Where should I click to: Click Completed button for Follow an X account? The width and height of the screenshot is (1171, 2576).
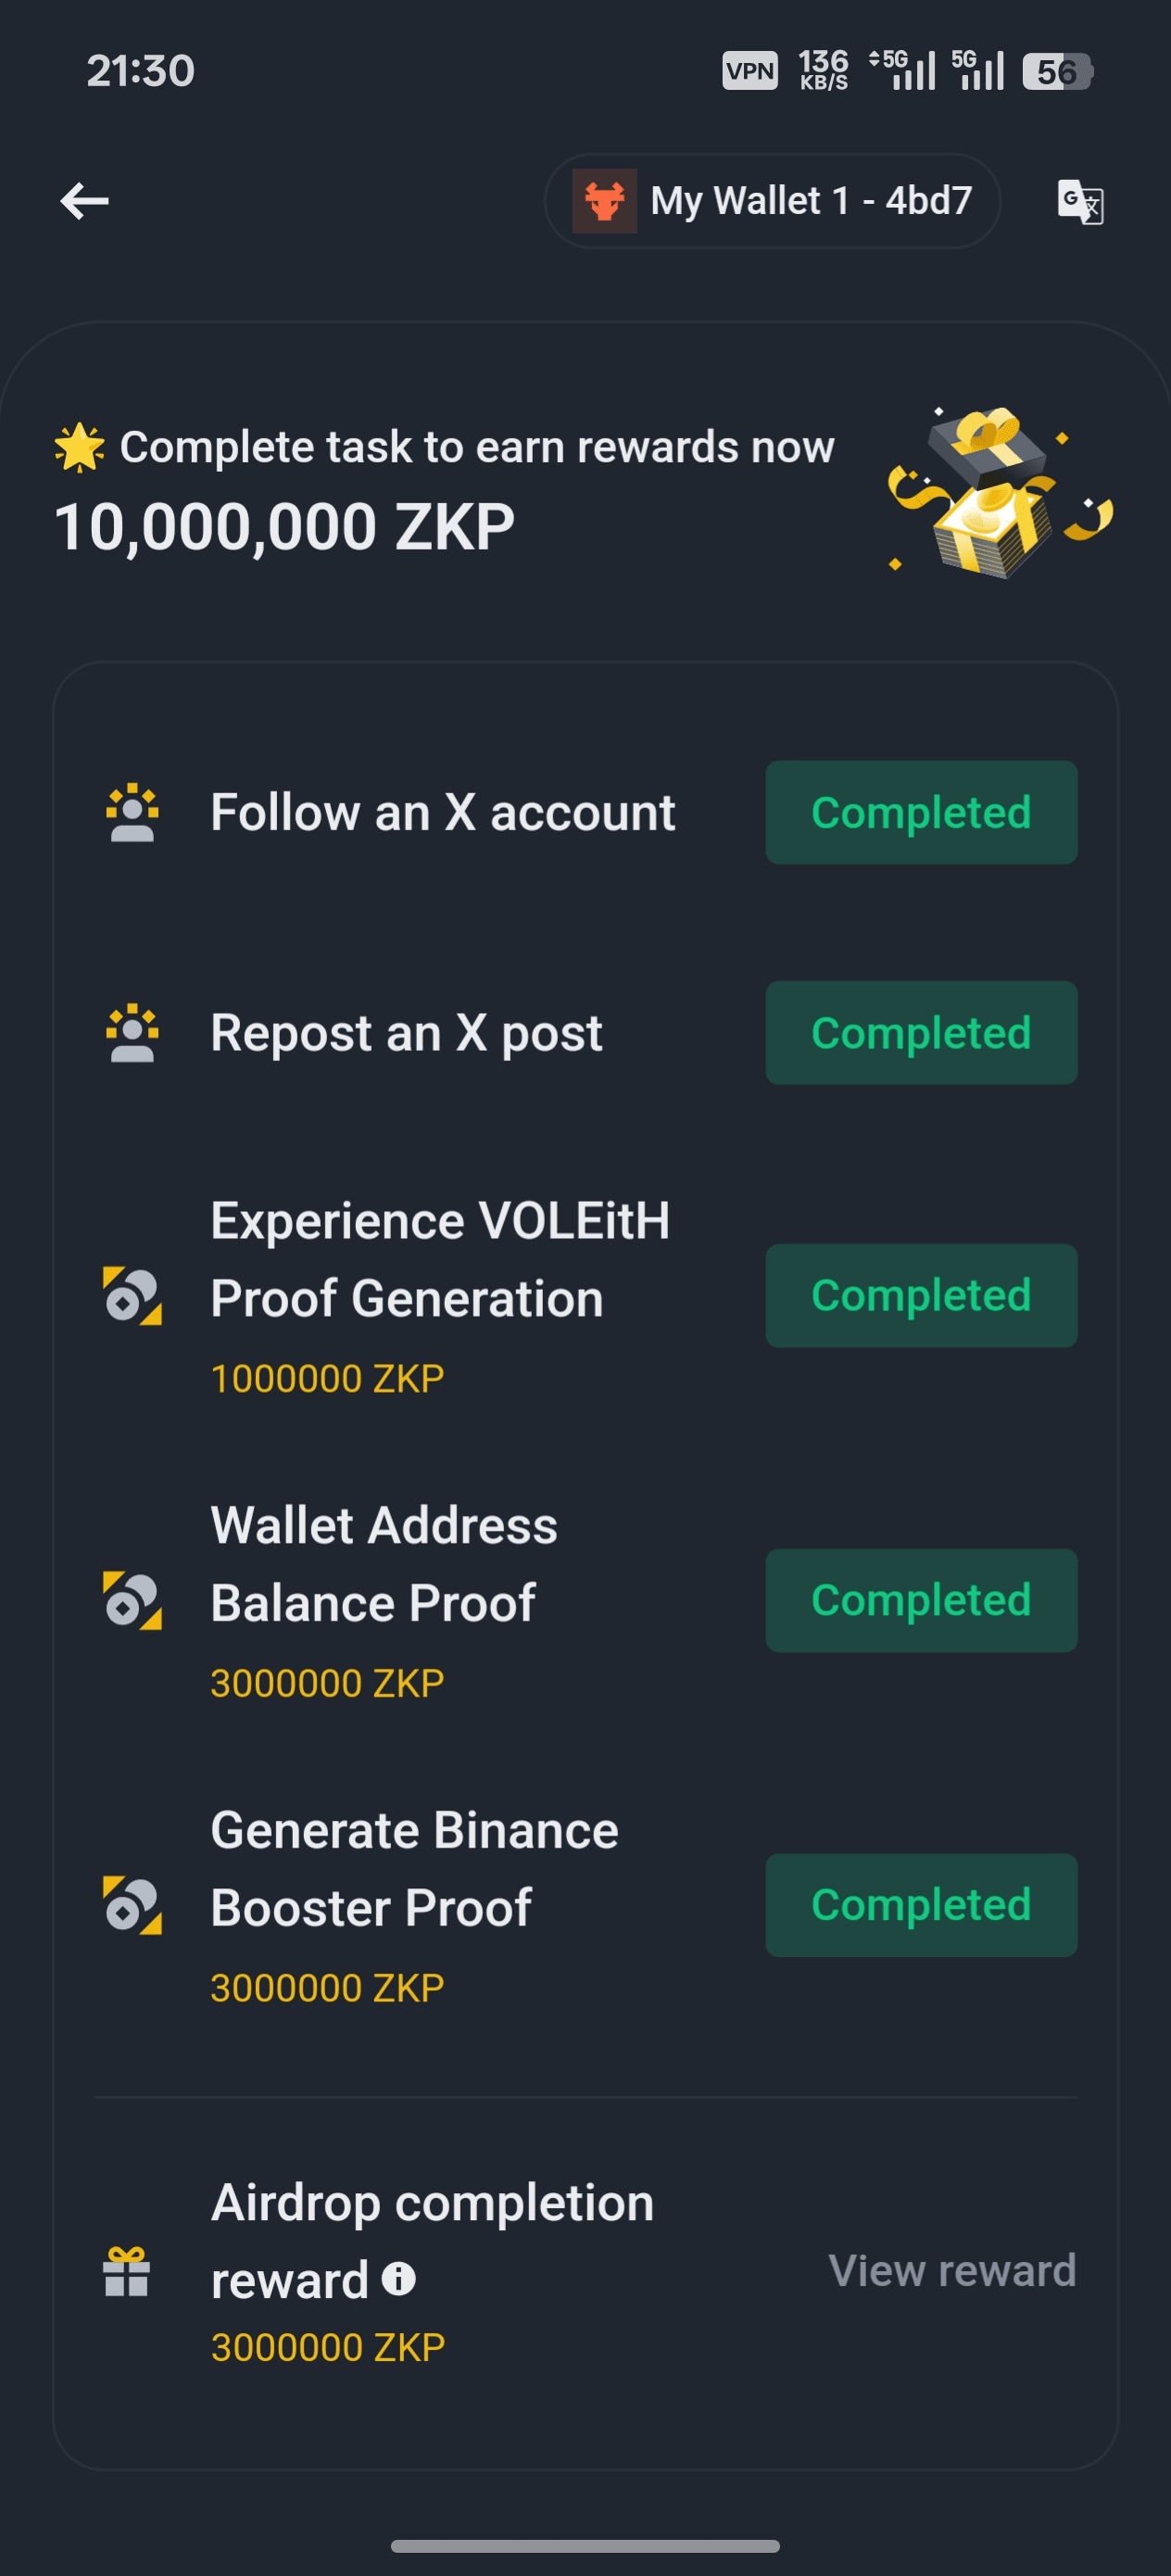pyautogui.click(x=921, y=813)
